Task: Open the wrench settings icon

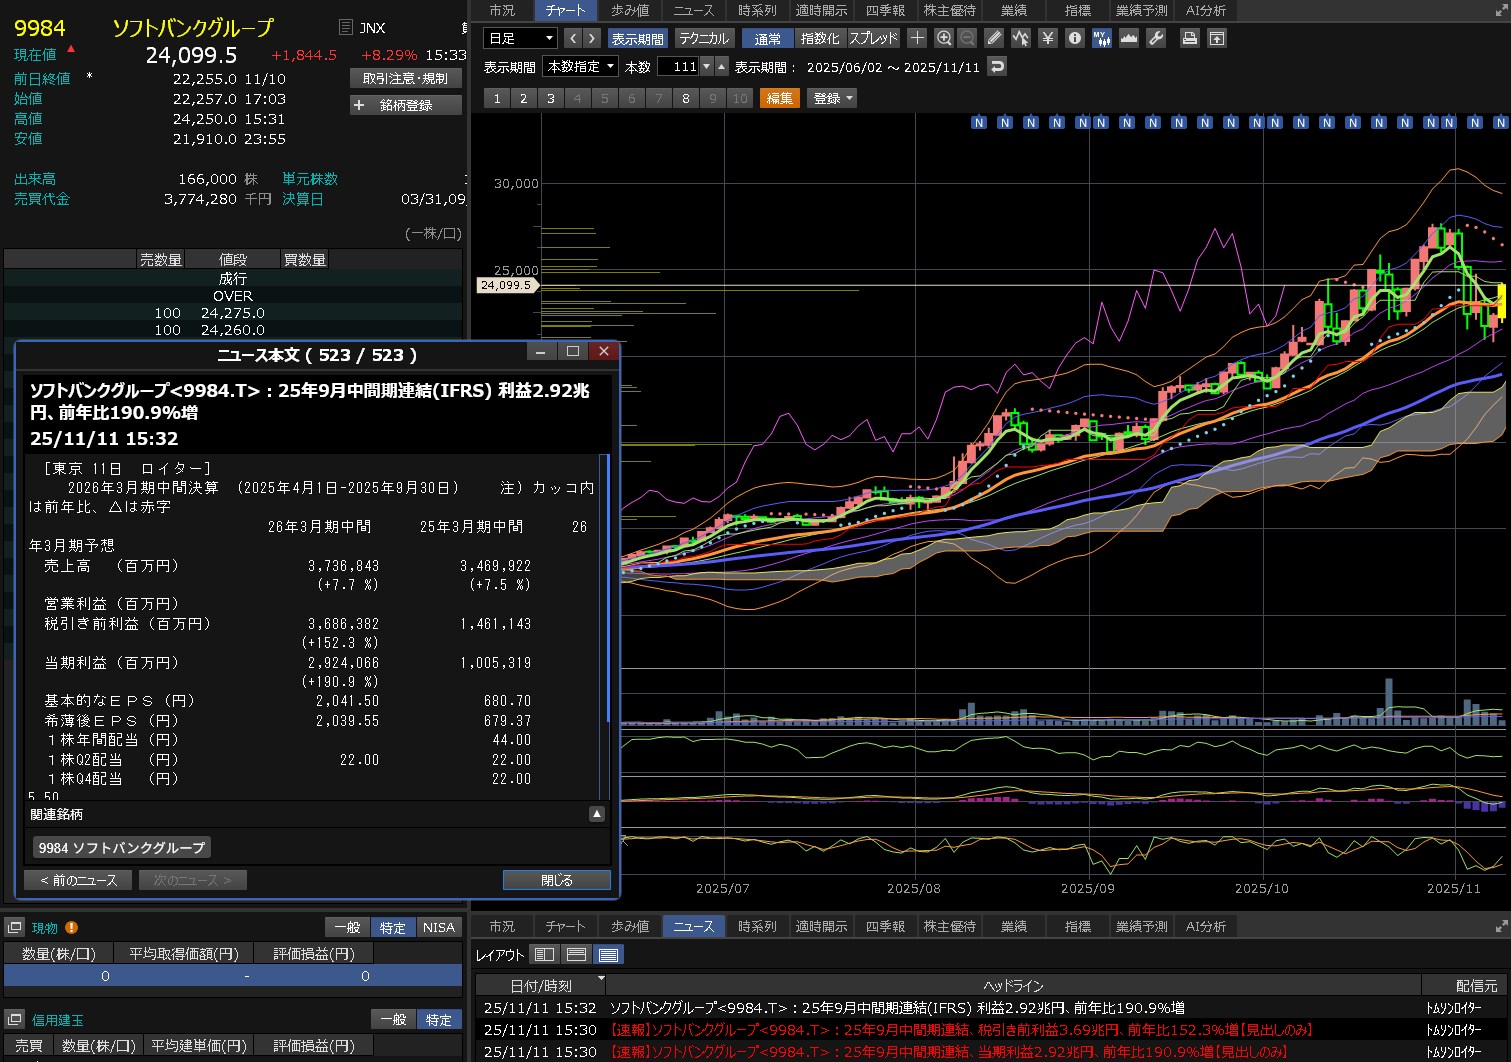Action: pyautogui.click(x=1156, y=38)
